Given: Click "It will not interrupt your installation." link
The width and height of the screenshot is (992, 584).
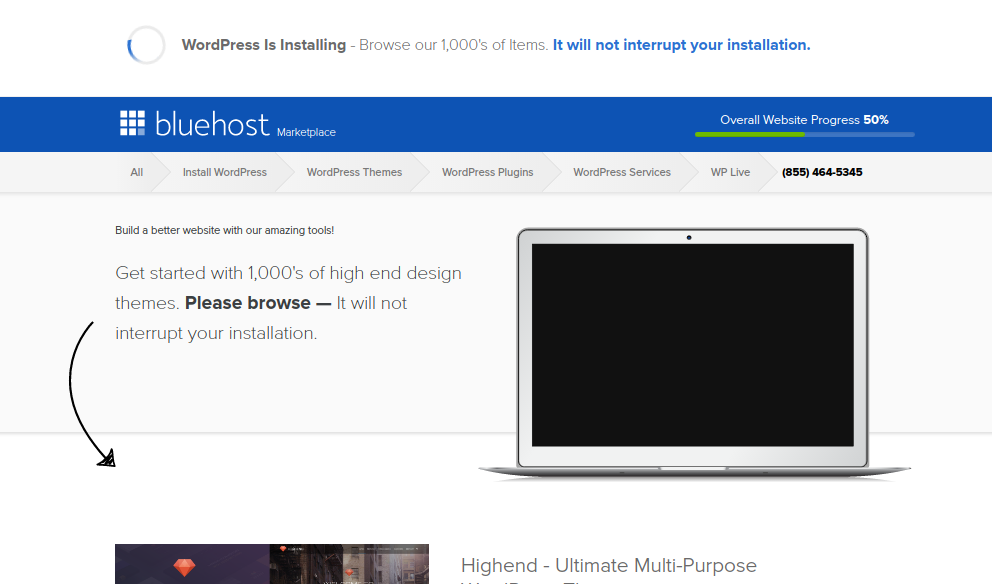Looking at the screenshot, I should tap(681, 45).
